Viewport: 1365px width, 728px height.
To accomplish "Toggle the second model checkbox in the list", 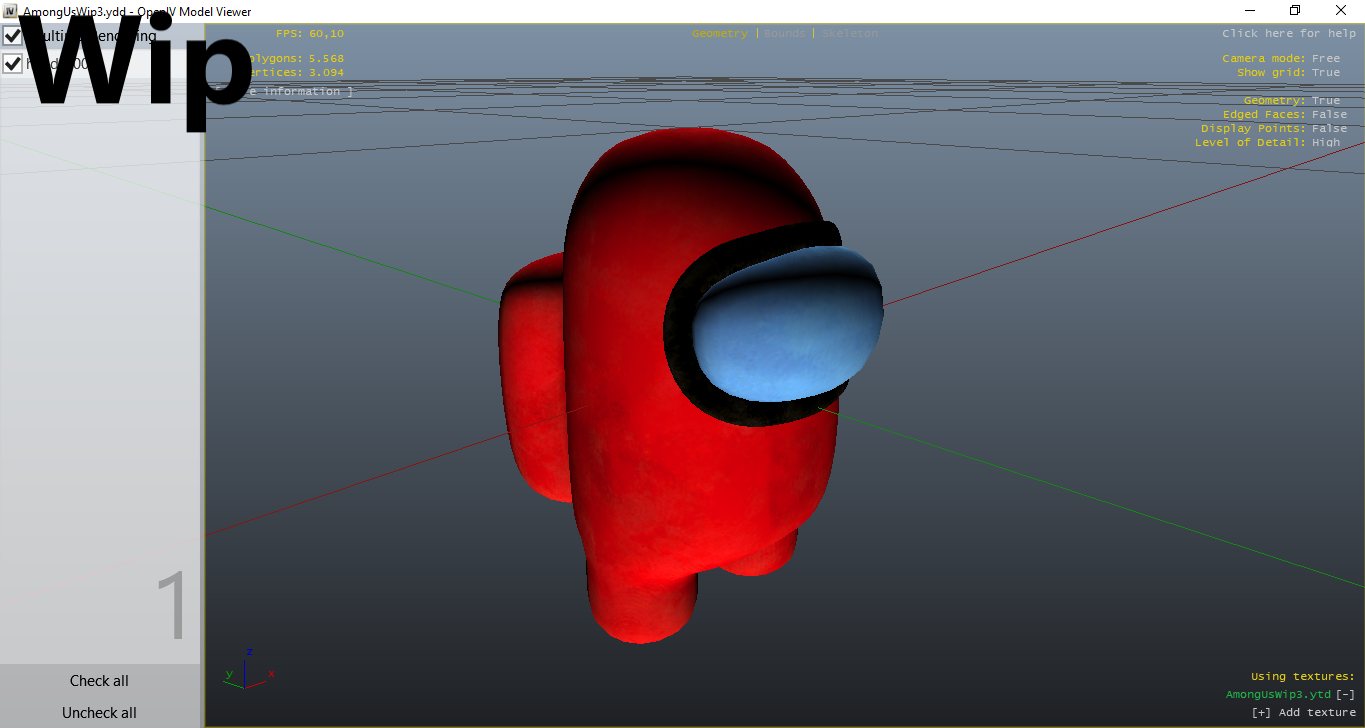I will (x=13, y=64).
